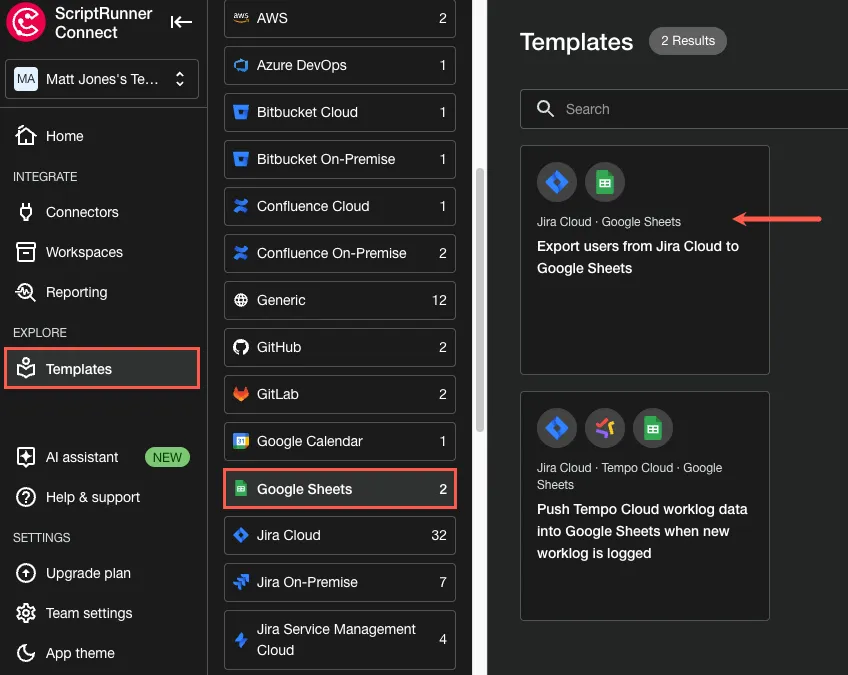Viewport: 848px width, 675px height.
Task: Filter templates by Confluence Cloud
Action: click(340, 207)
